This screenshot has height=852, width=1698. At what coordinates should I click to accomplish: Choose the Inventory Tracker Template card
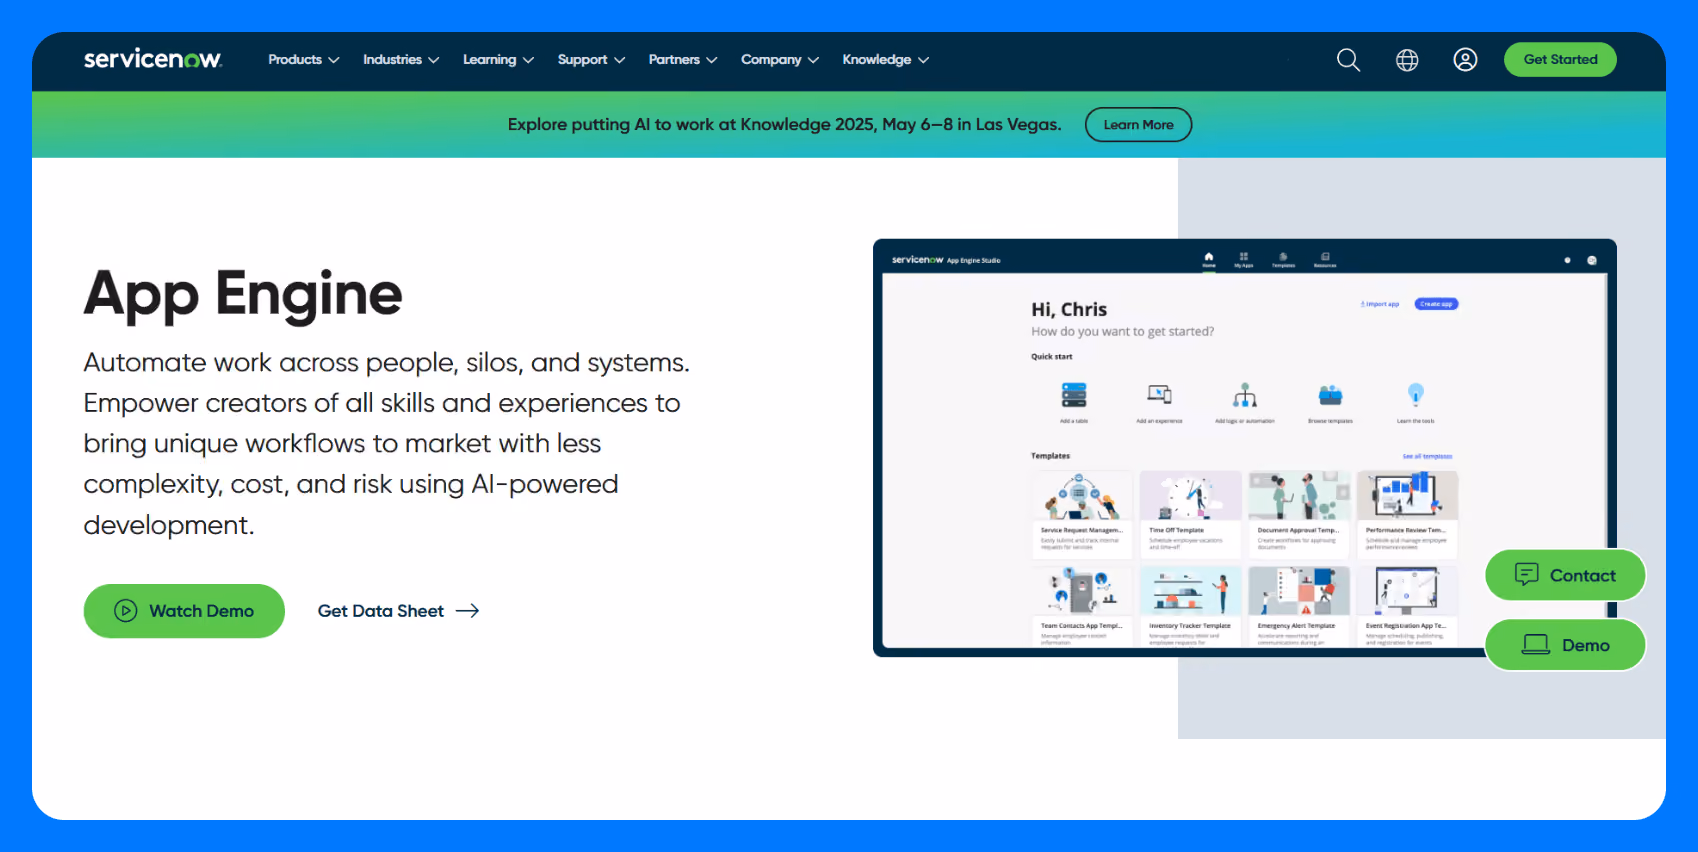point(1190,607)
